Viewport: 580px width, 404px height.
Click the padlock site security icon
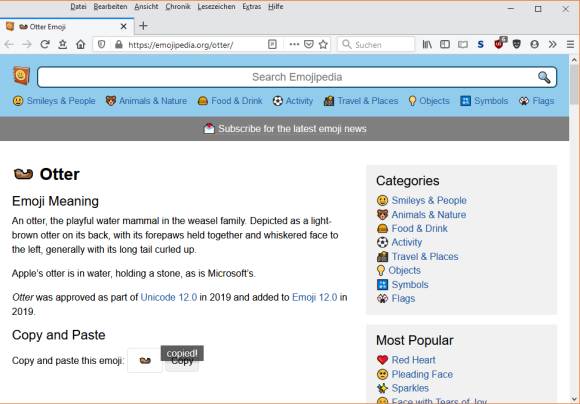point(118,44)
